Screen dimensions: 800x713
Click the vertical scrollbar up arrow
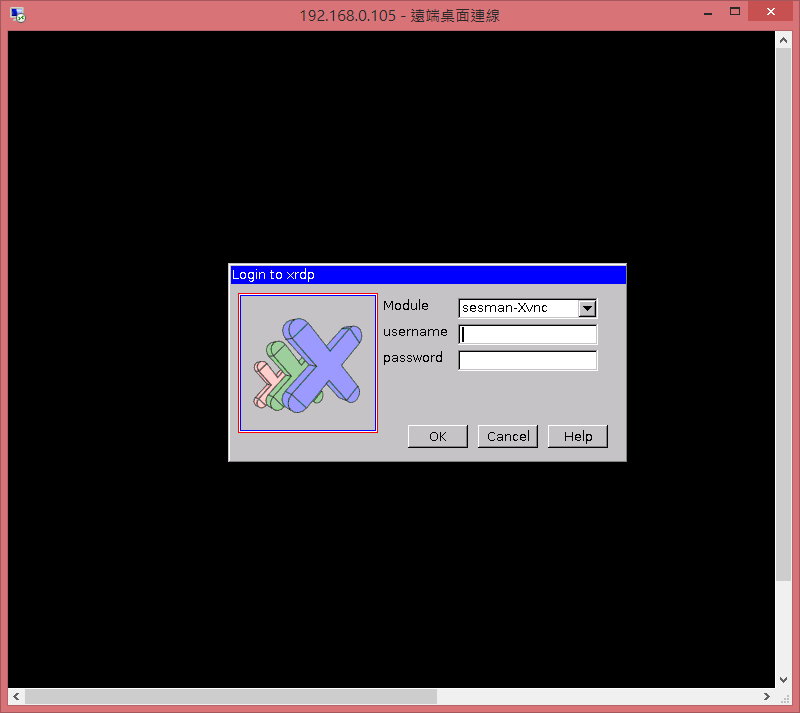coord(783,40)
